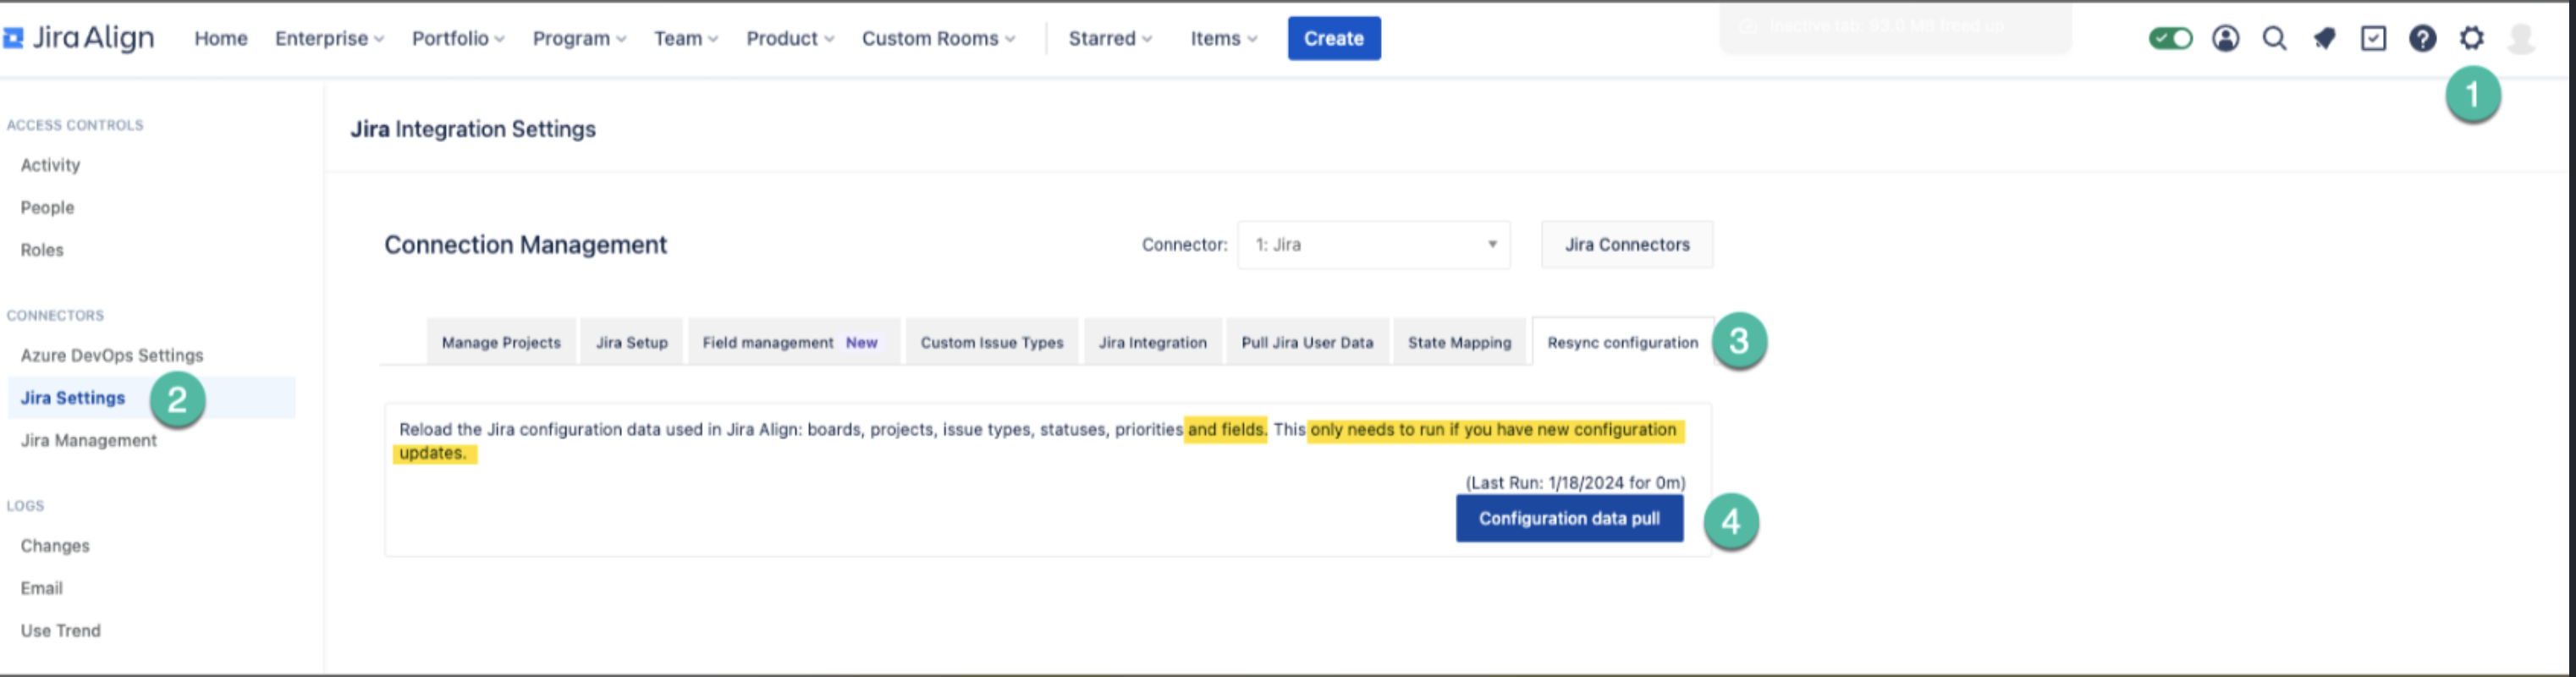This screenshot has width=2576, height=677.
Task: Open Changes under Logs
Action: [x=55, y=546]
